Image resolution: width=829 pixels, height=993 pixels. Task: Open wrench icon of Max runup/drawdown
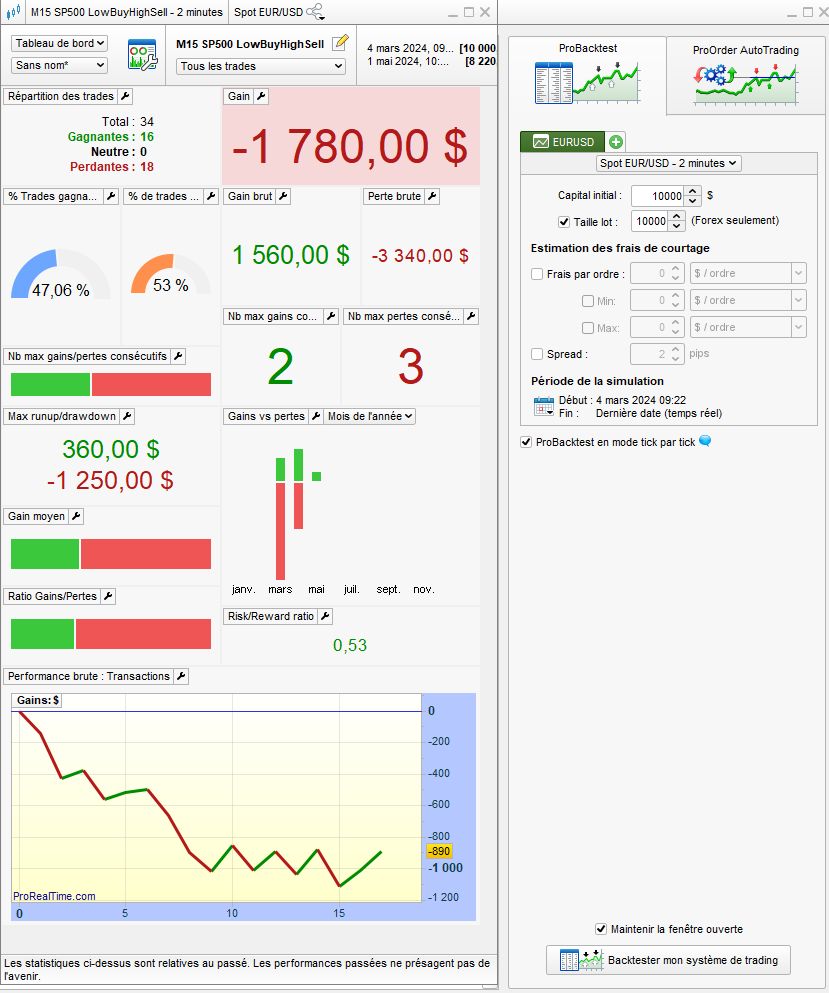point(127,416)
